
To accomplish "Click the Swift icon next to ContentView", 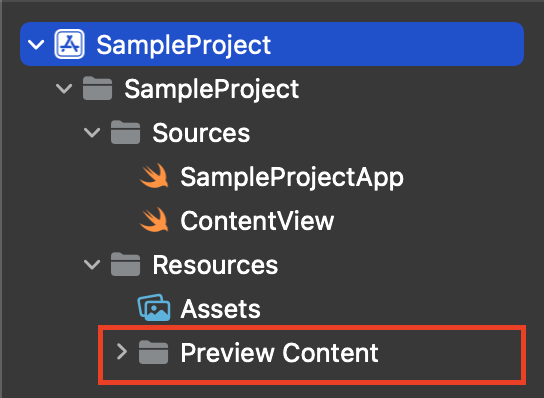I will click(x=154, y=220).
